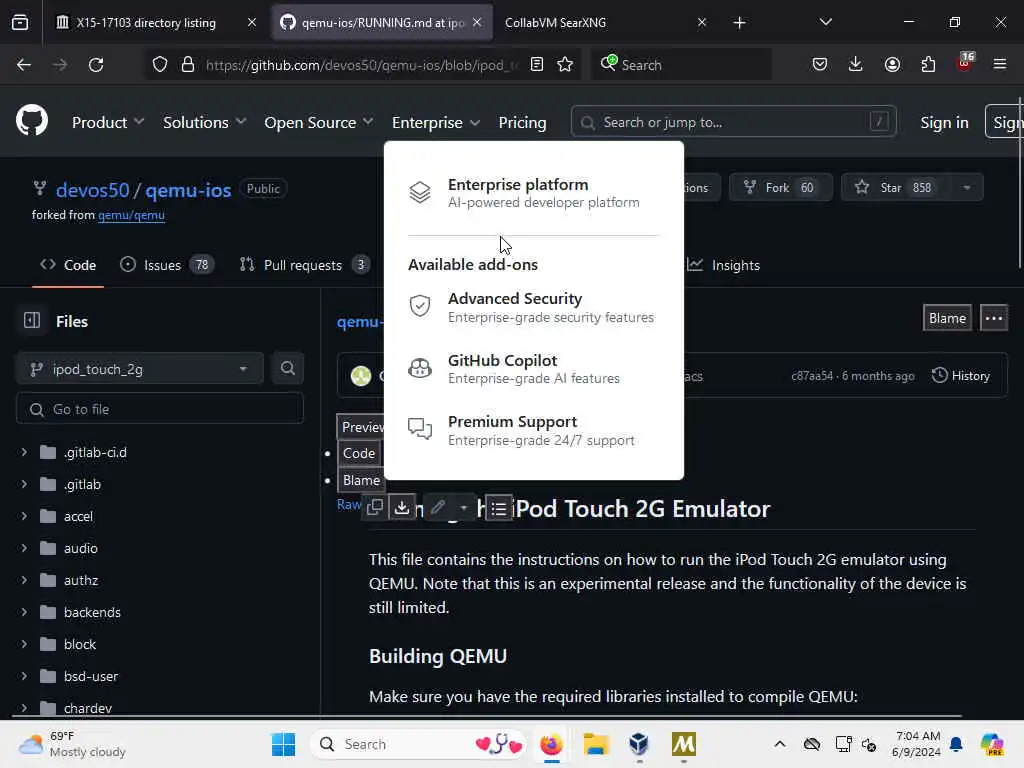The width and height of the screenshot is (1024, 768).
Task: Go back to the previous page
Action: (x=24, y=65)
